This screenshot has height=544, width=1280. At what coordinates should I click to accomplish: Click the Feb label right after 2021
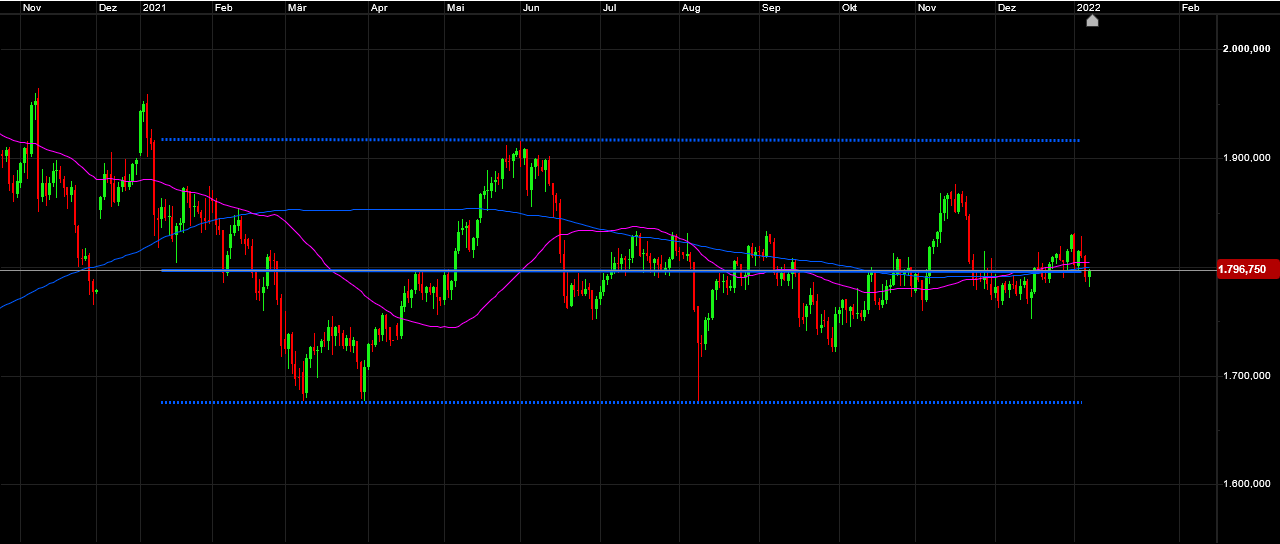point(225,7)
